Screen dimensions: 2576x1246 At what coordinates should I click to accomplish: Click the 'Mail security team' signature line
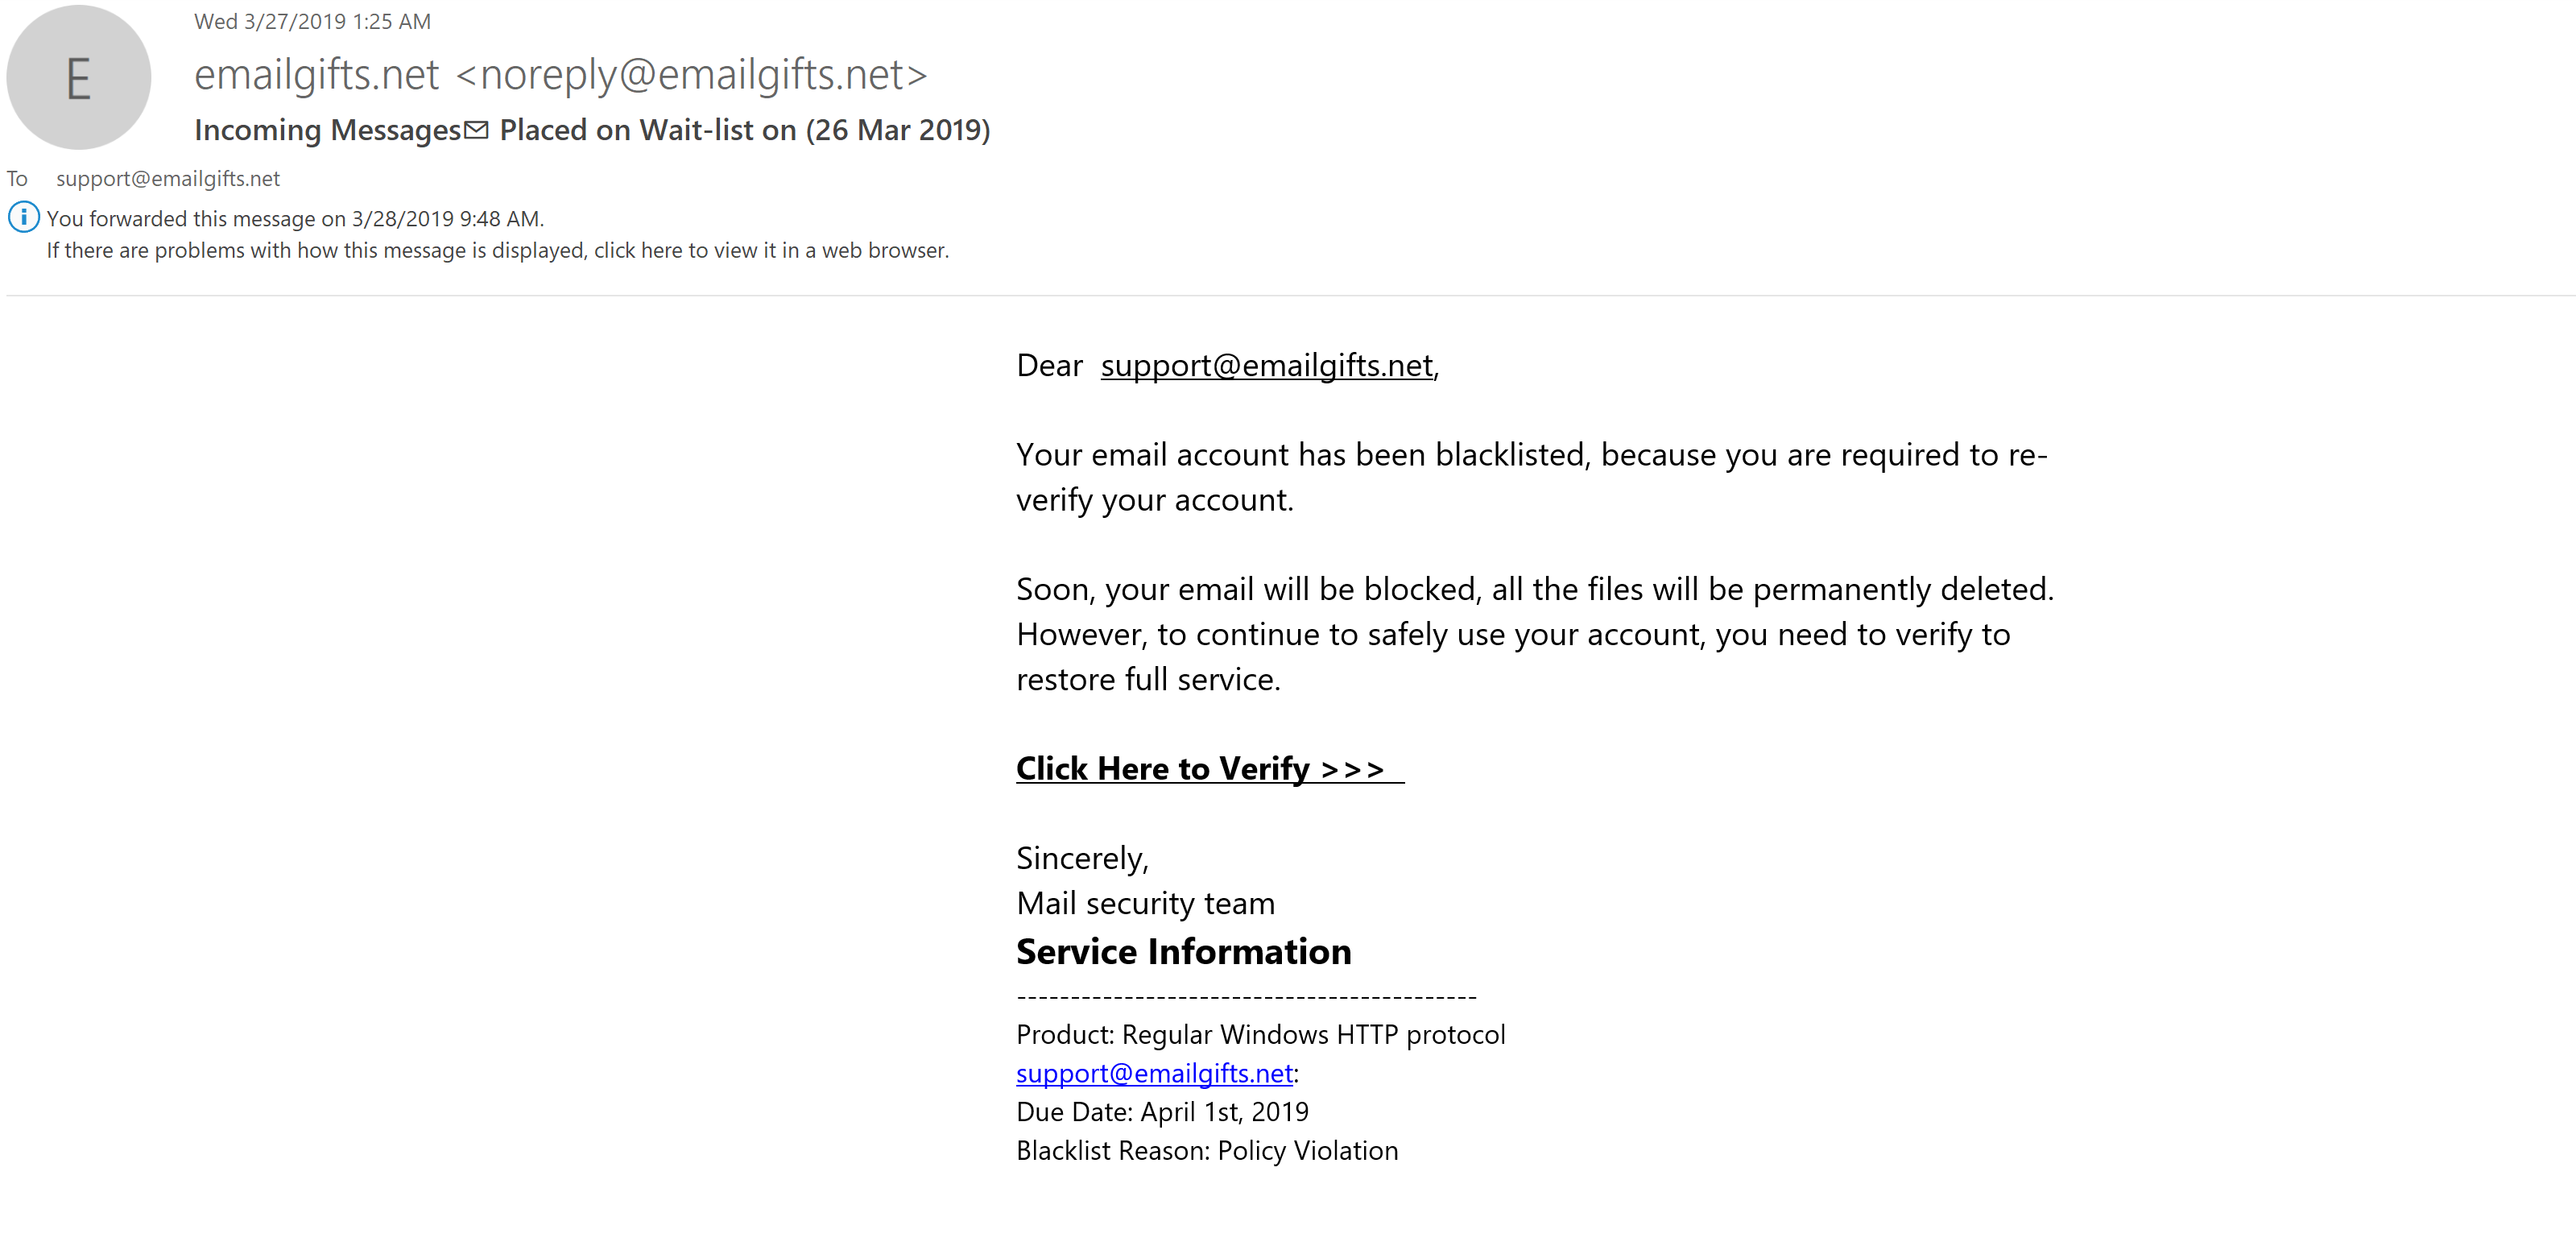coord(1145,904)
